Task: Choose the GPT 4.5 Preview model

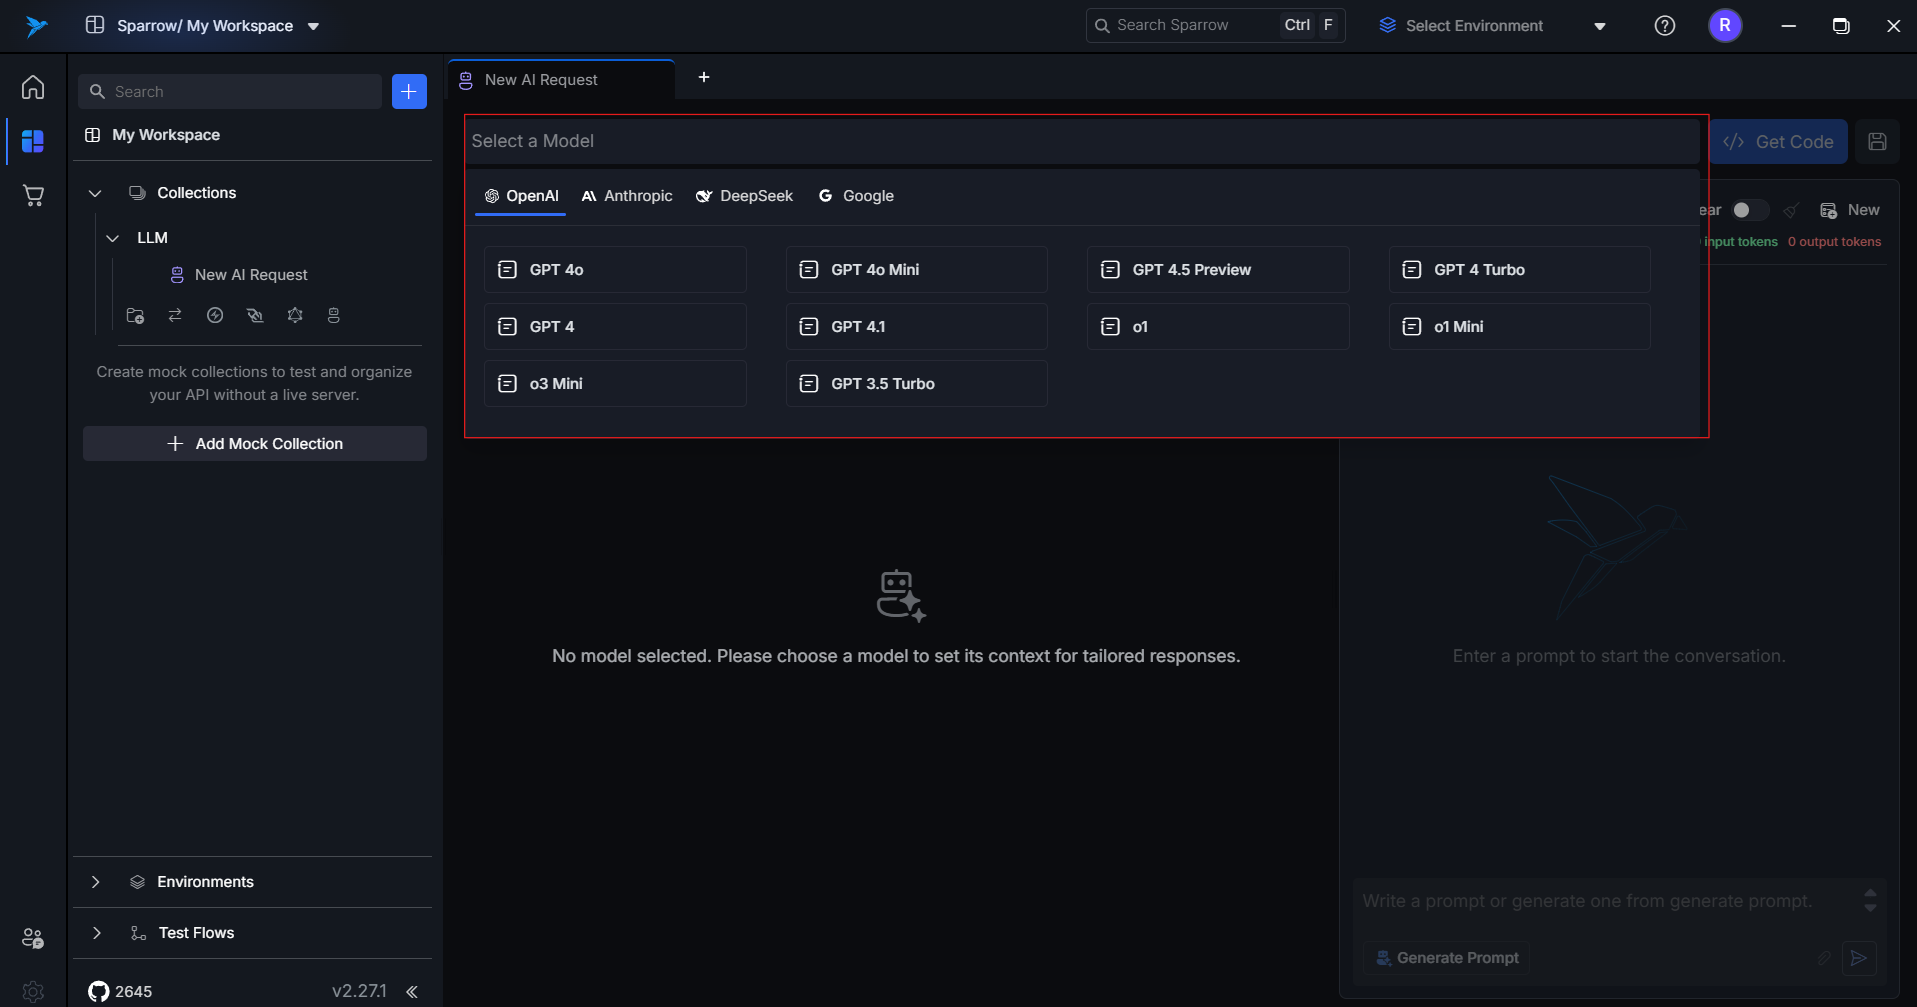Action: [1218, 270]
